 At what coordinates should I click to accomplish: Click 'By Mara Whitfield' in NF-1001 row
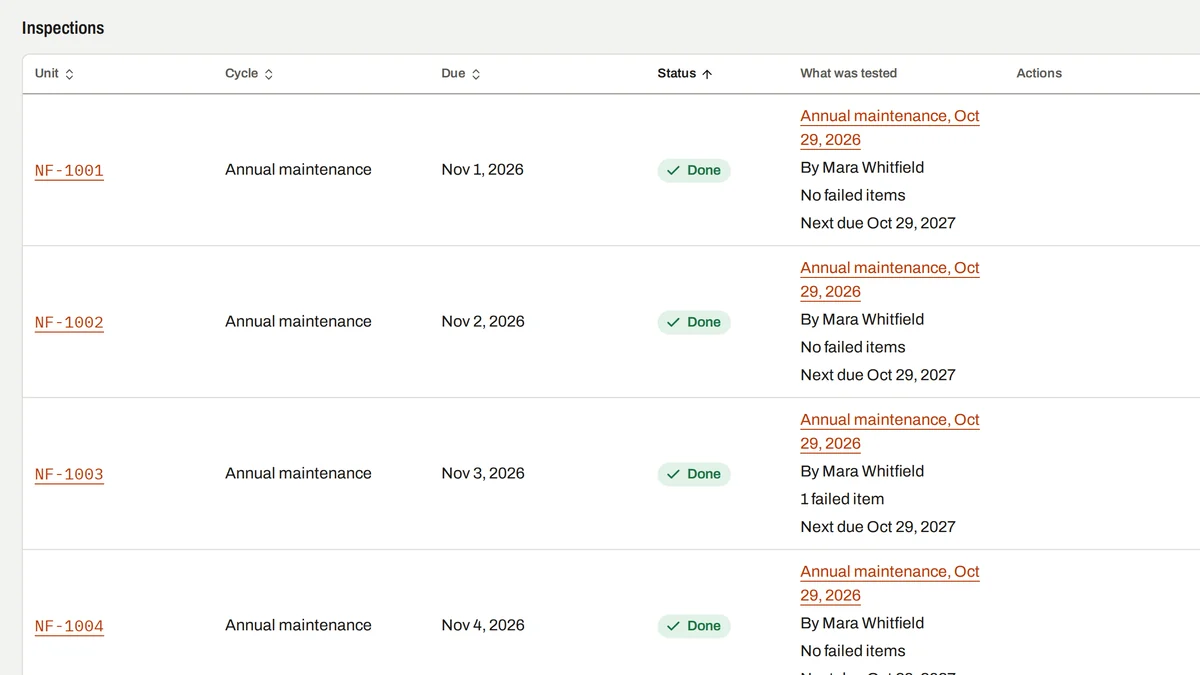(x=862, y=167)
